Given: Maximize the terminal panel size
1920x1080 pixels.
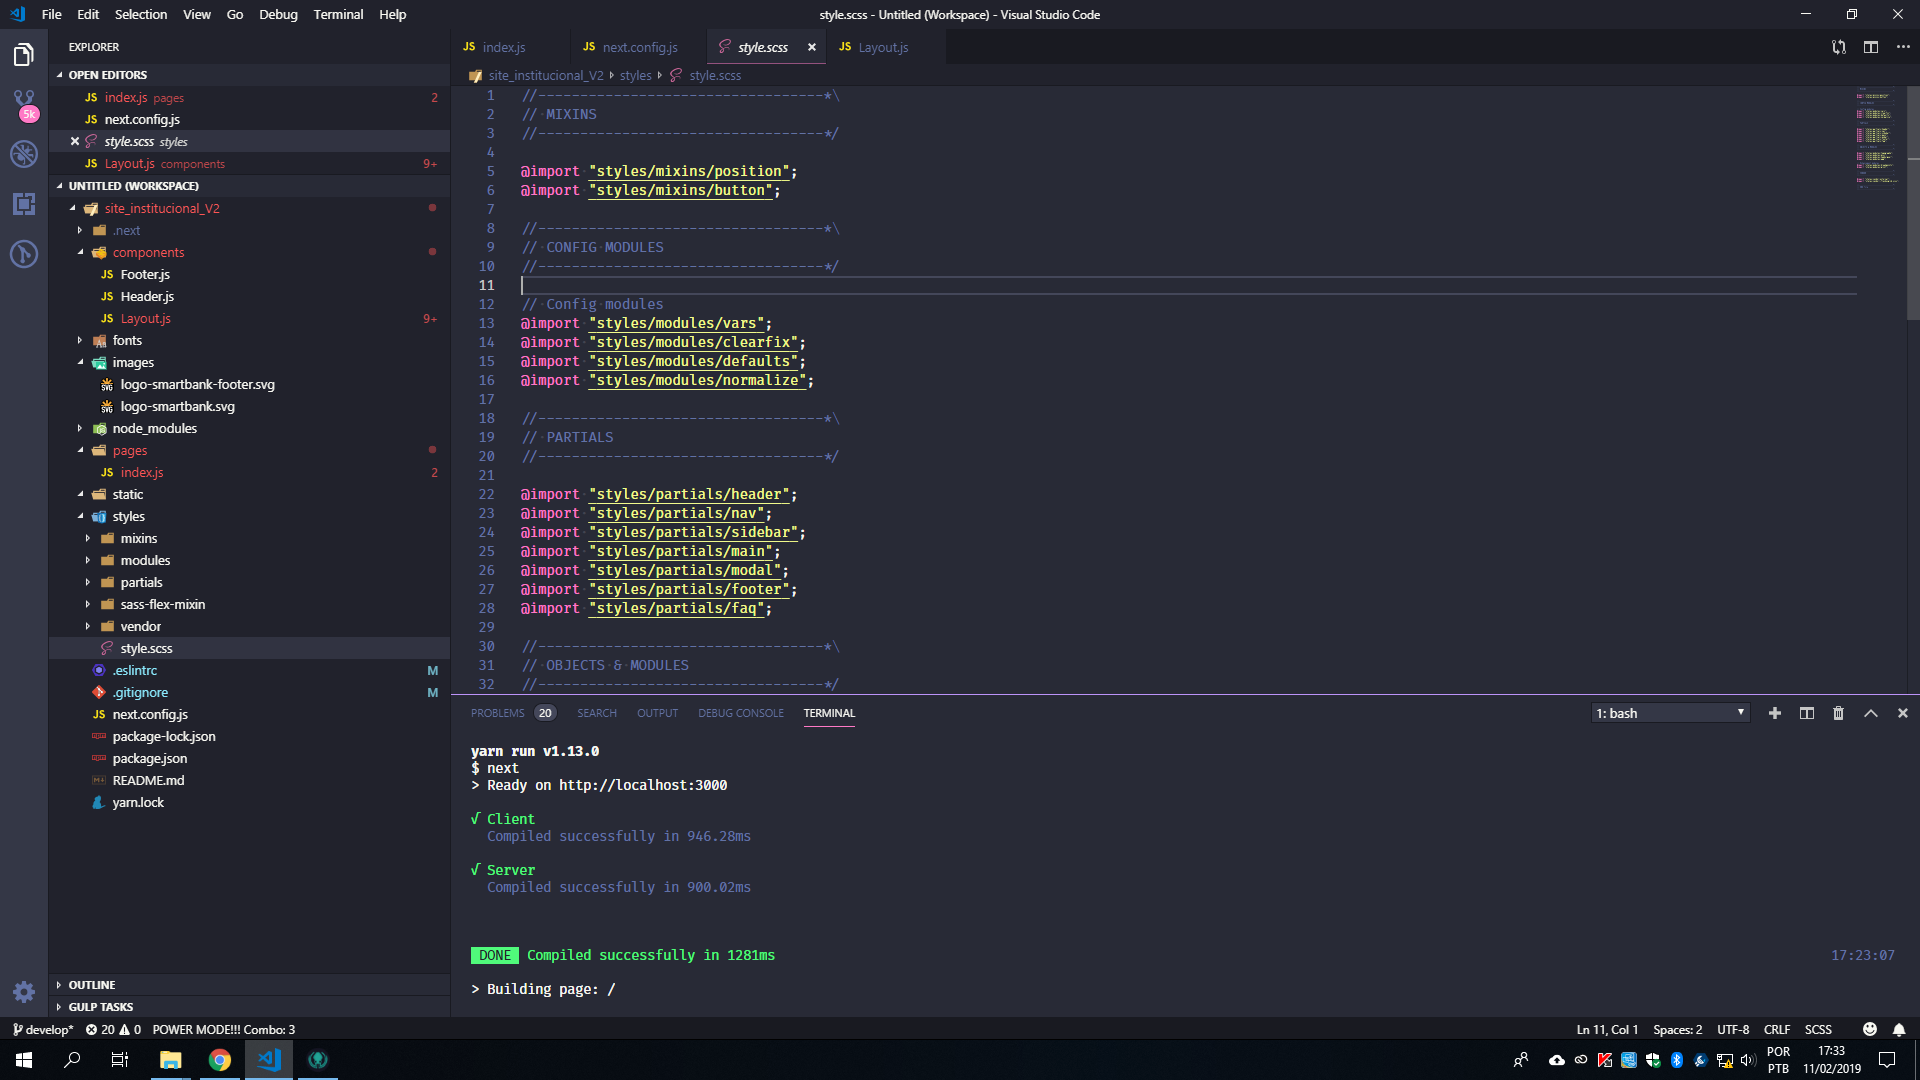Looking at the screenshot, I should click(x=1870, y=713).
